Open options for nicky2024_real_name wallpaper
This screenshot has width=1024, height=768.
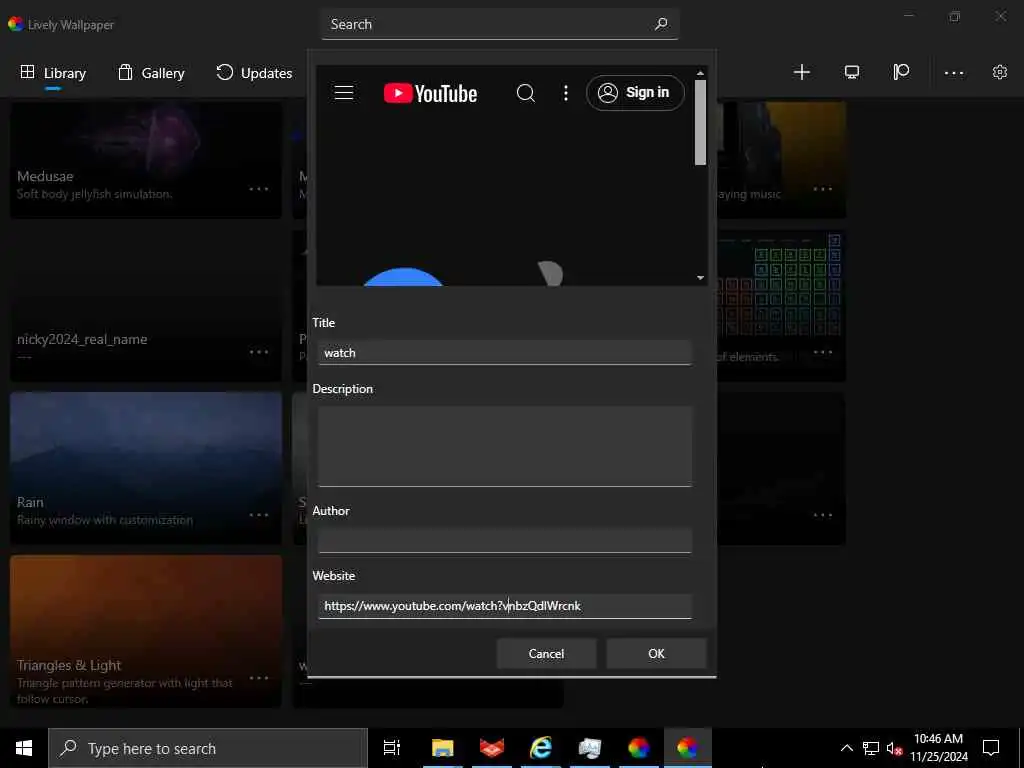click(x=259, y=352)
